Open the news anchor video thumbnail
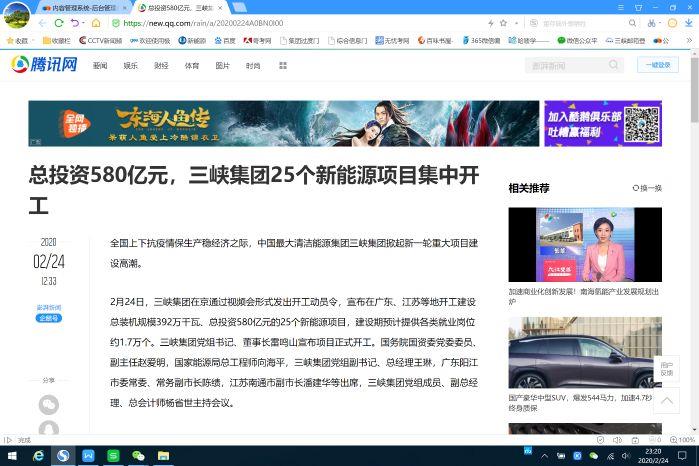 [x=585, y=244]
